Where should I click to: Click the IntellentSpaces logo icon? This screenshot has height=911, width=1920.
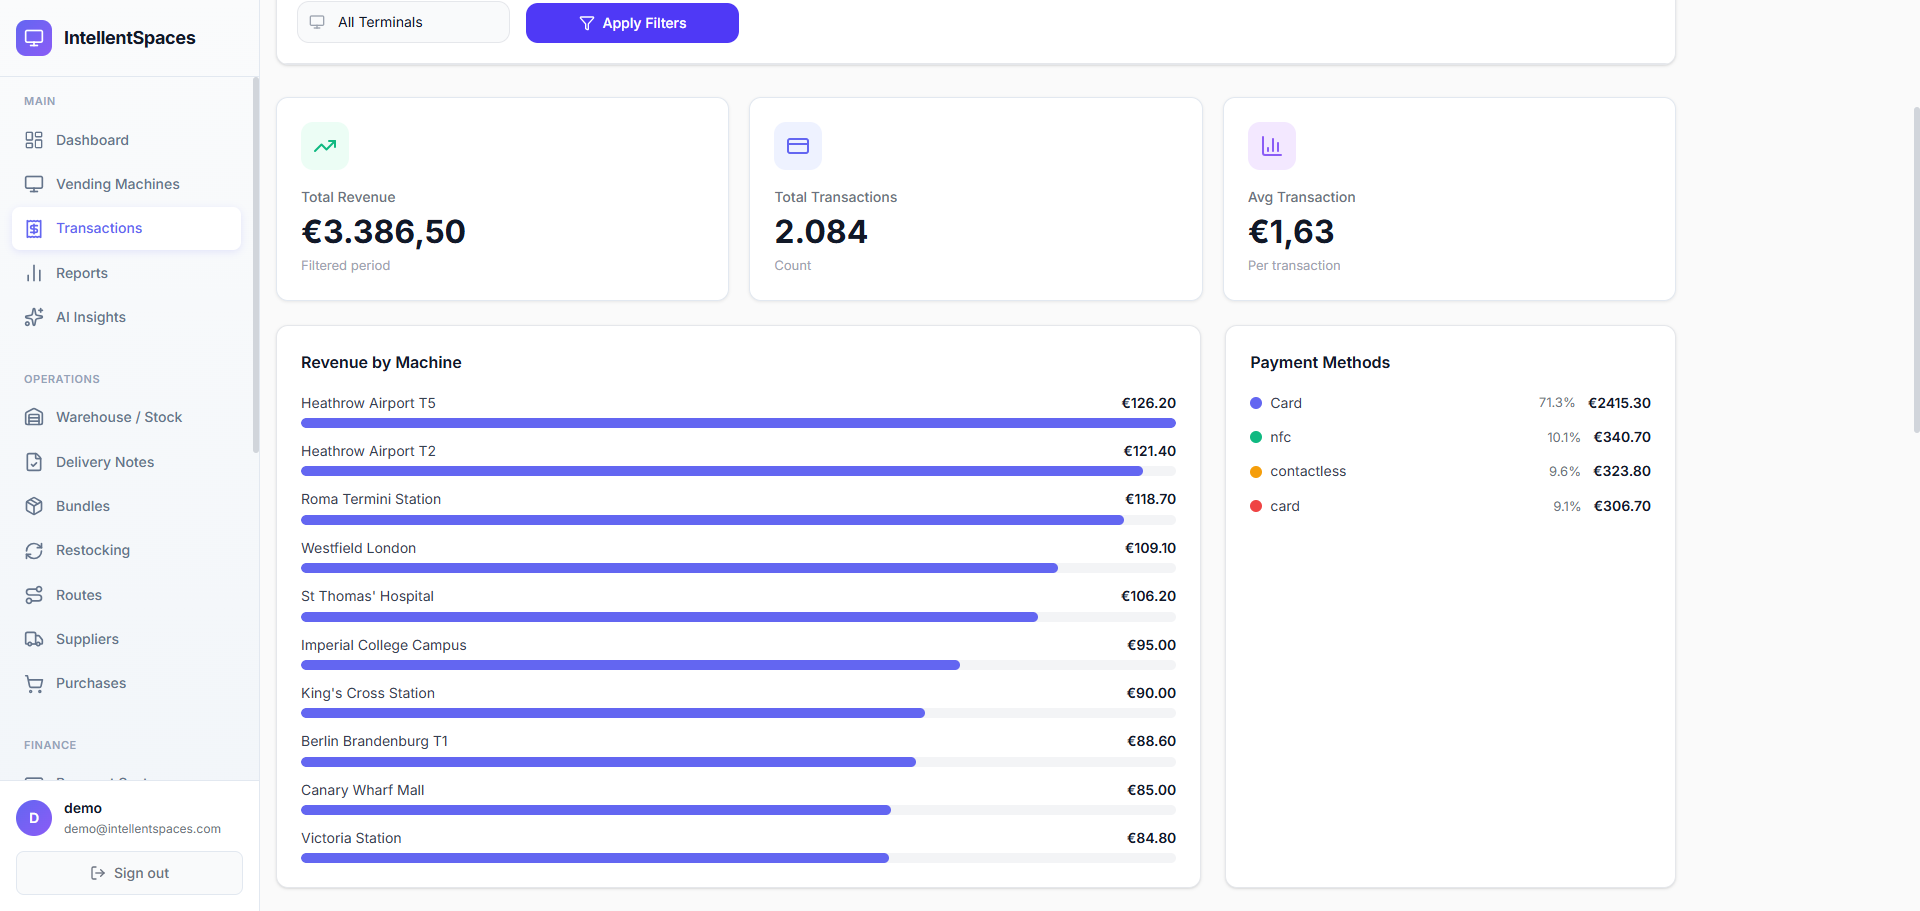click(34, 38)
